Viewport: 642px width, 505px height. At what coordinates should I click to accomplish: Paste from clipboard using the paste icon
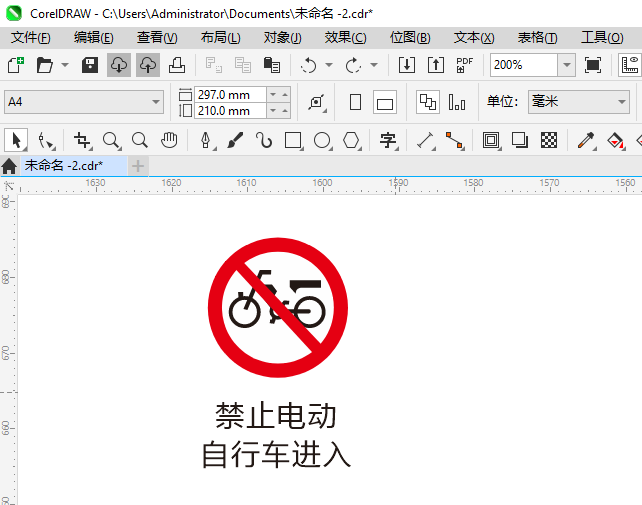click(x=271, y=65)
